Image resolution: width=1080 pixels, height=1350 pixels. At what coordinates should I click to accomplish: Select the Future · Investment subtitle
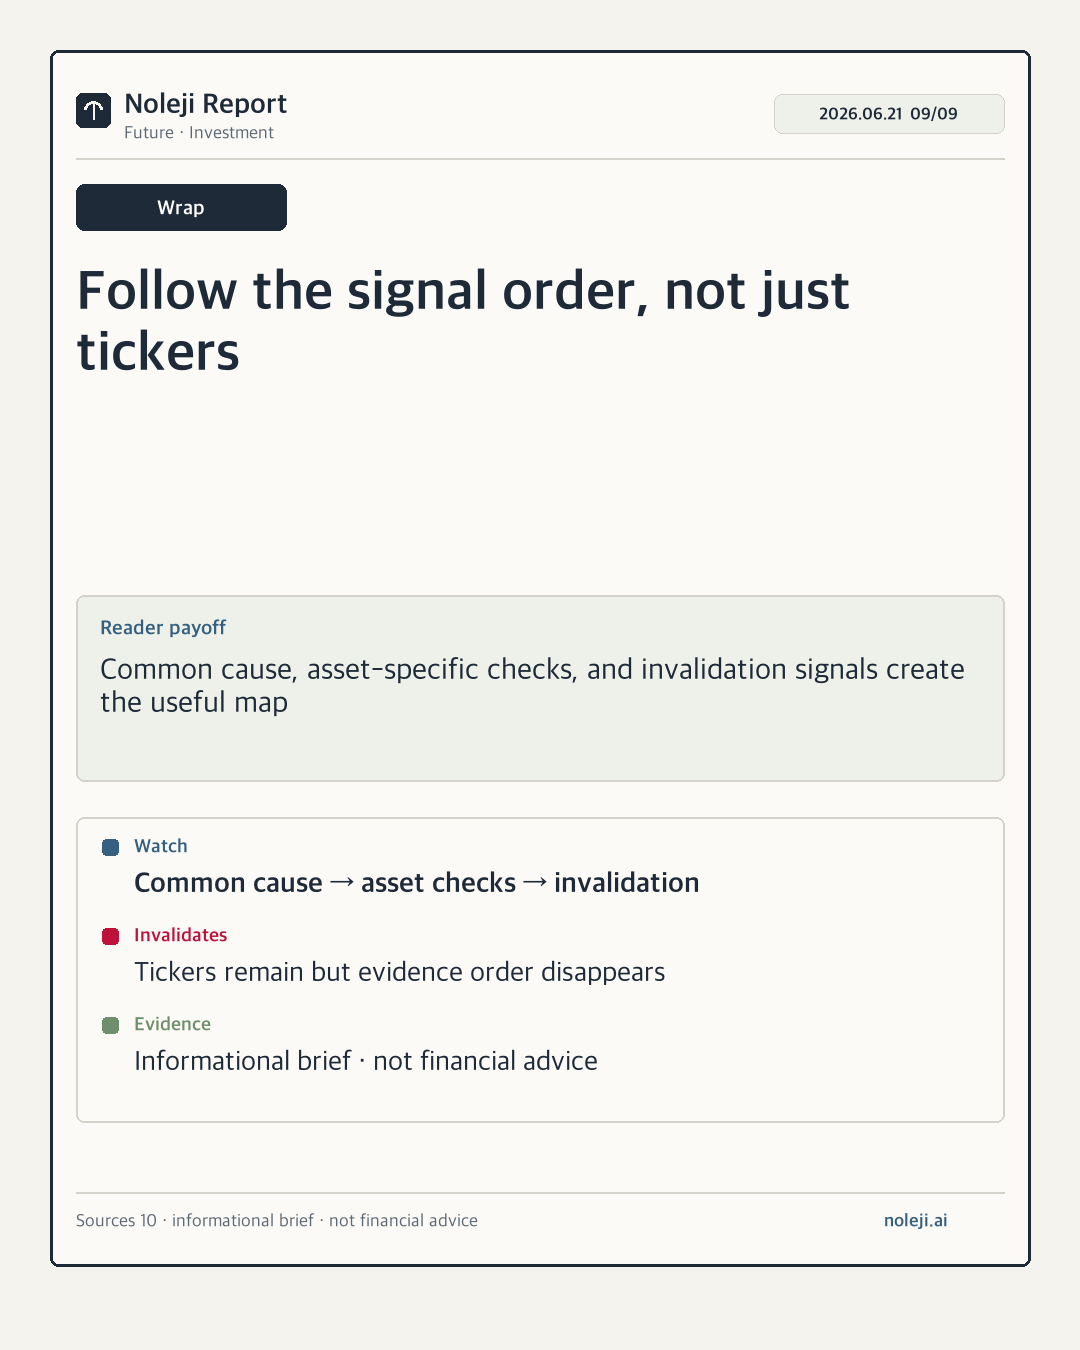[x=199, y=132]
